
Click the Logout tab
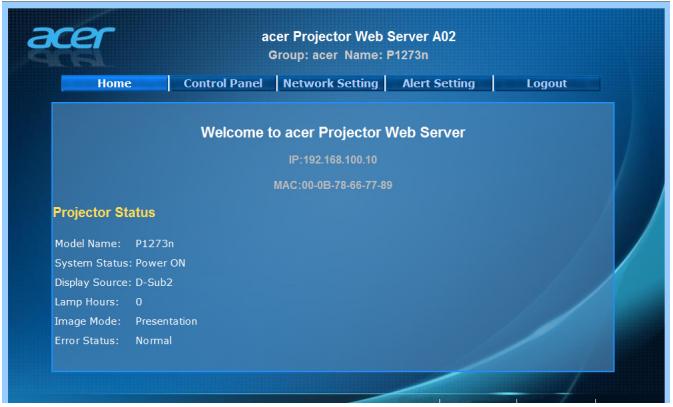pos(547,83)
